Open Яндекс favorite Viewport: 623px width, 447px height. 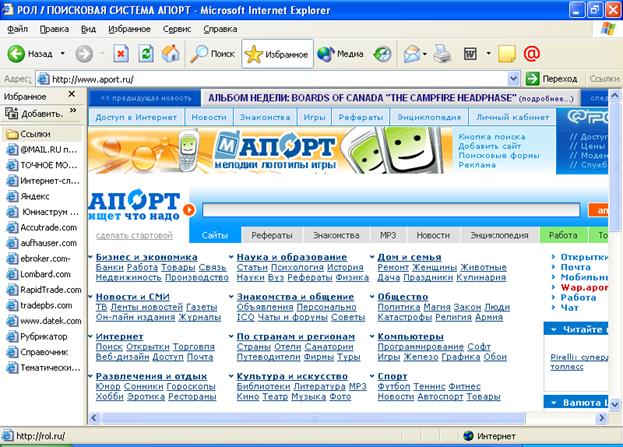(28, 196)
